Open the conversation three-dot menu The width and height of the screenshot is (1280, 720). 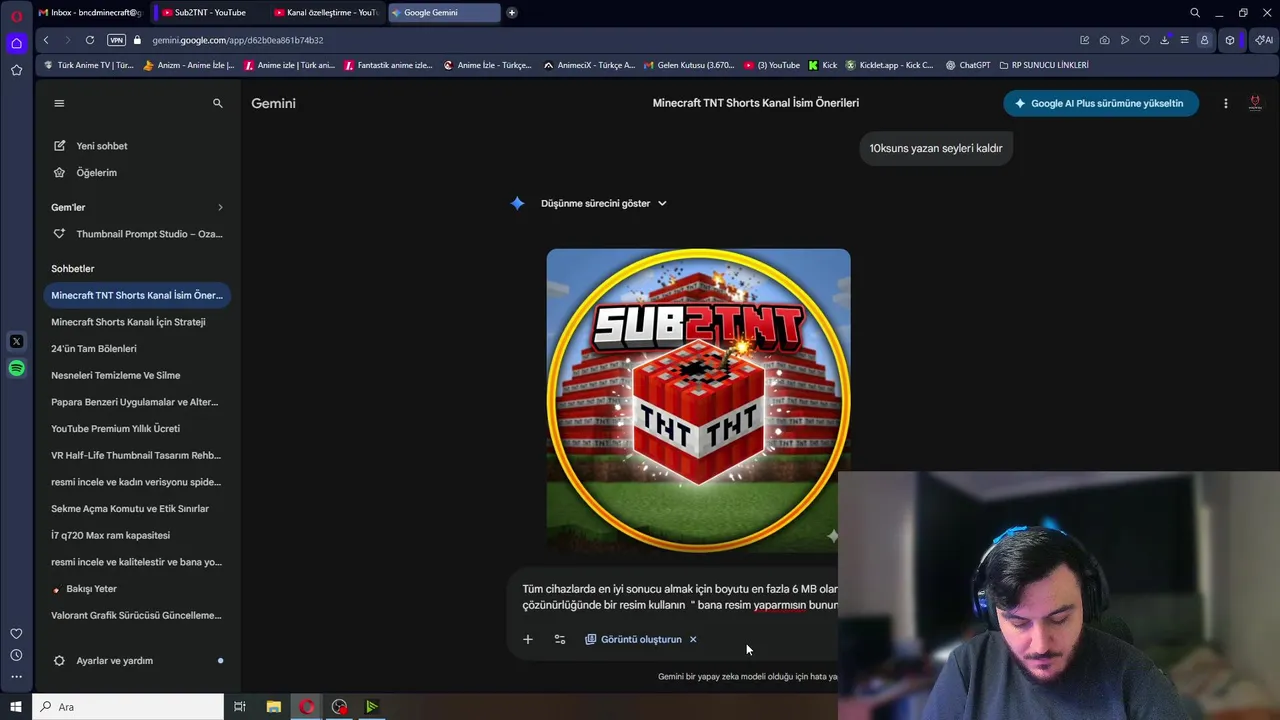[x=1226, y=103]
